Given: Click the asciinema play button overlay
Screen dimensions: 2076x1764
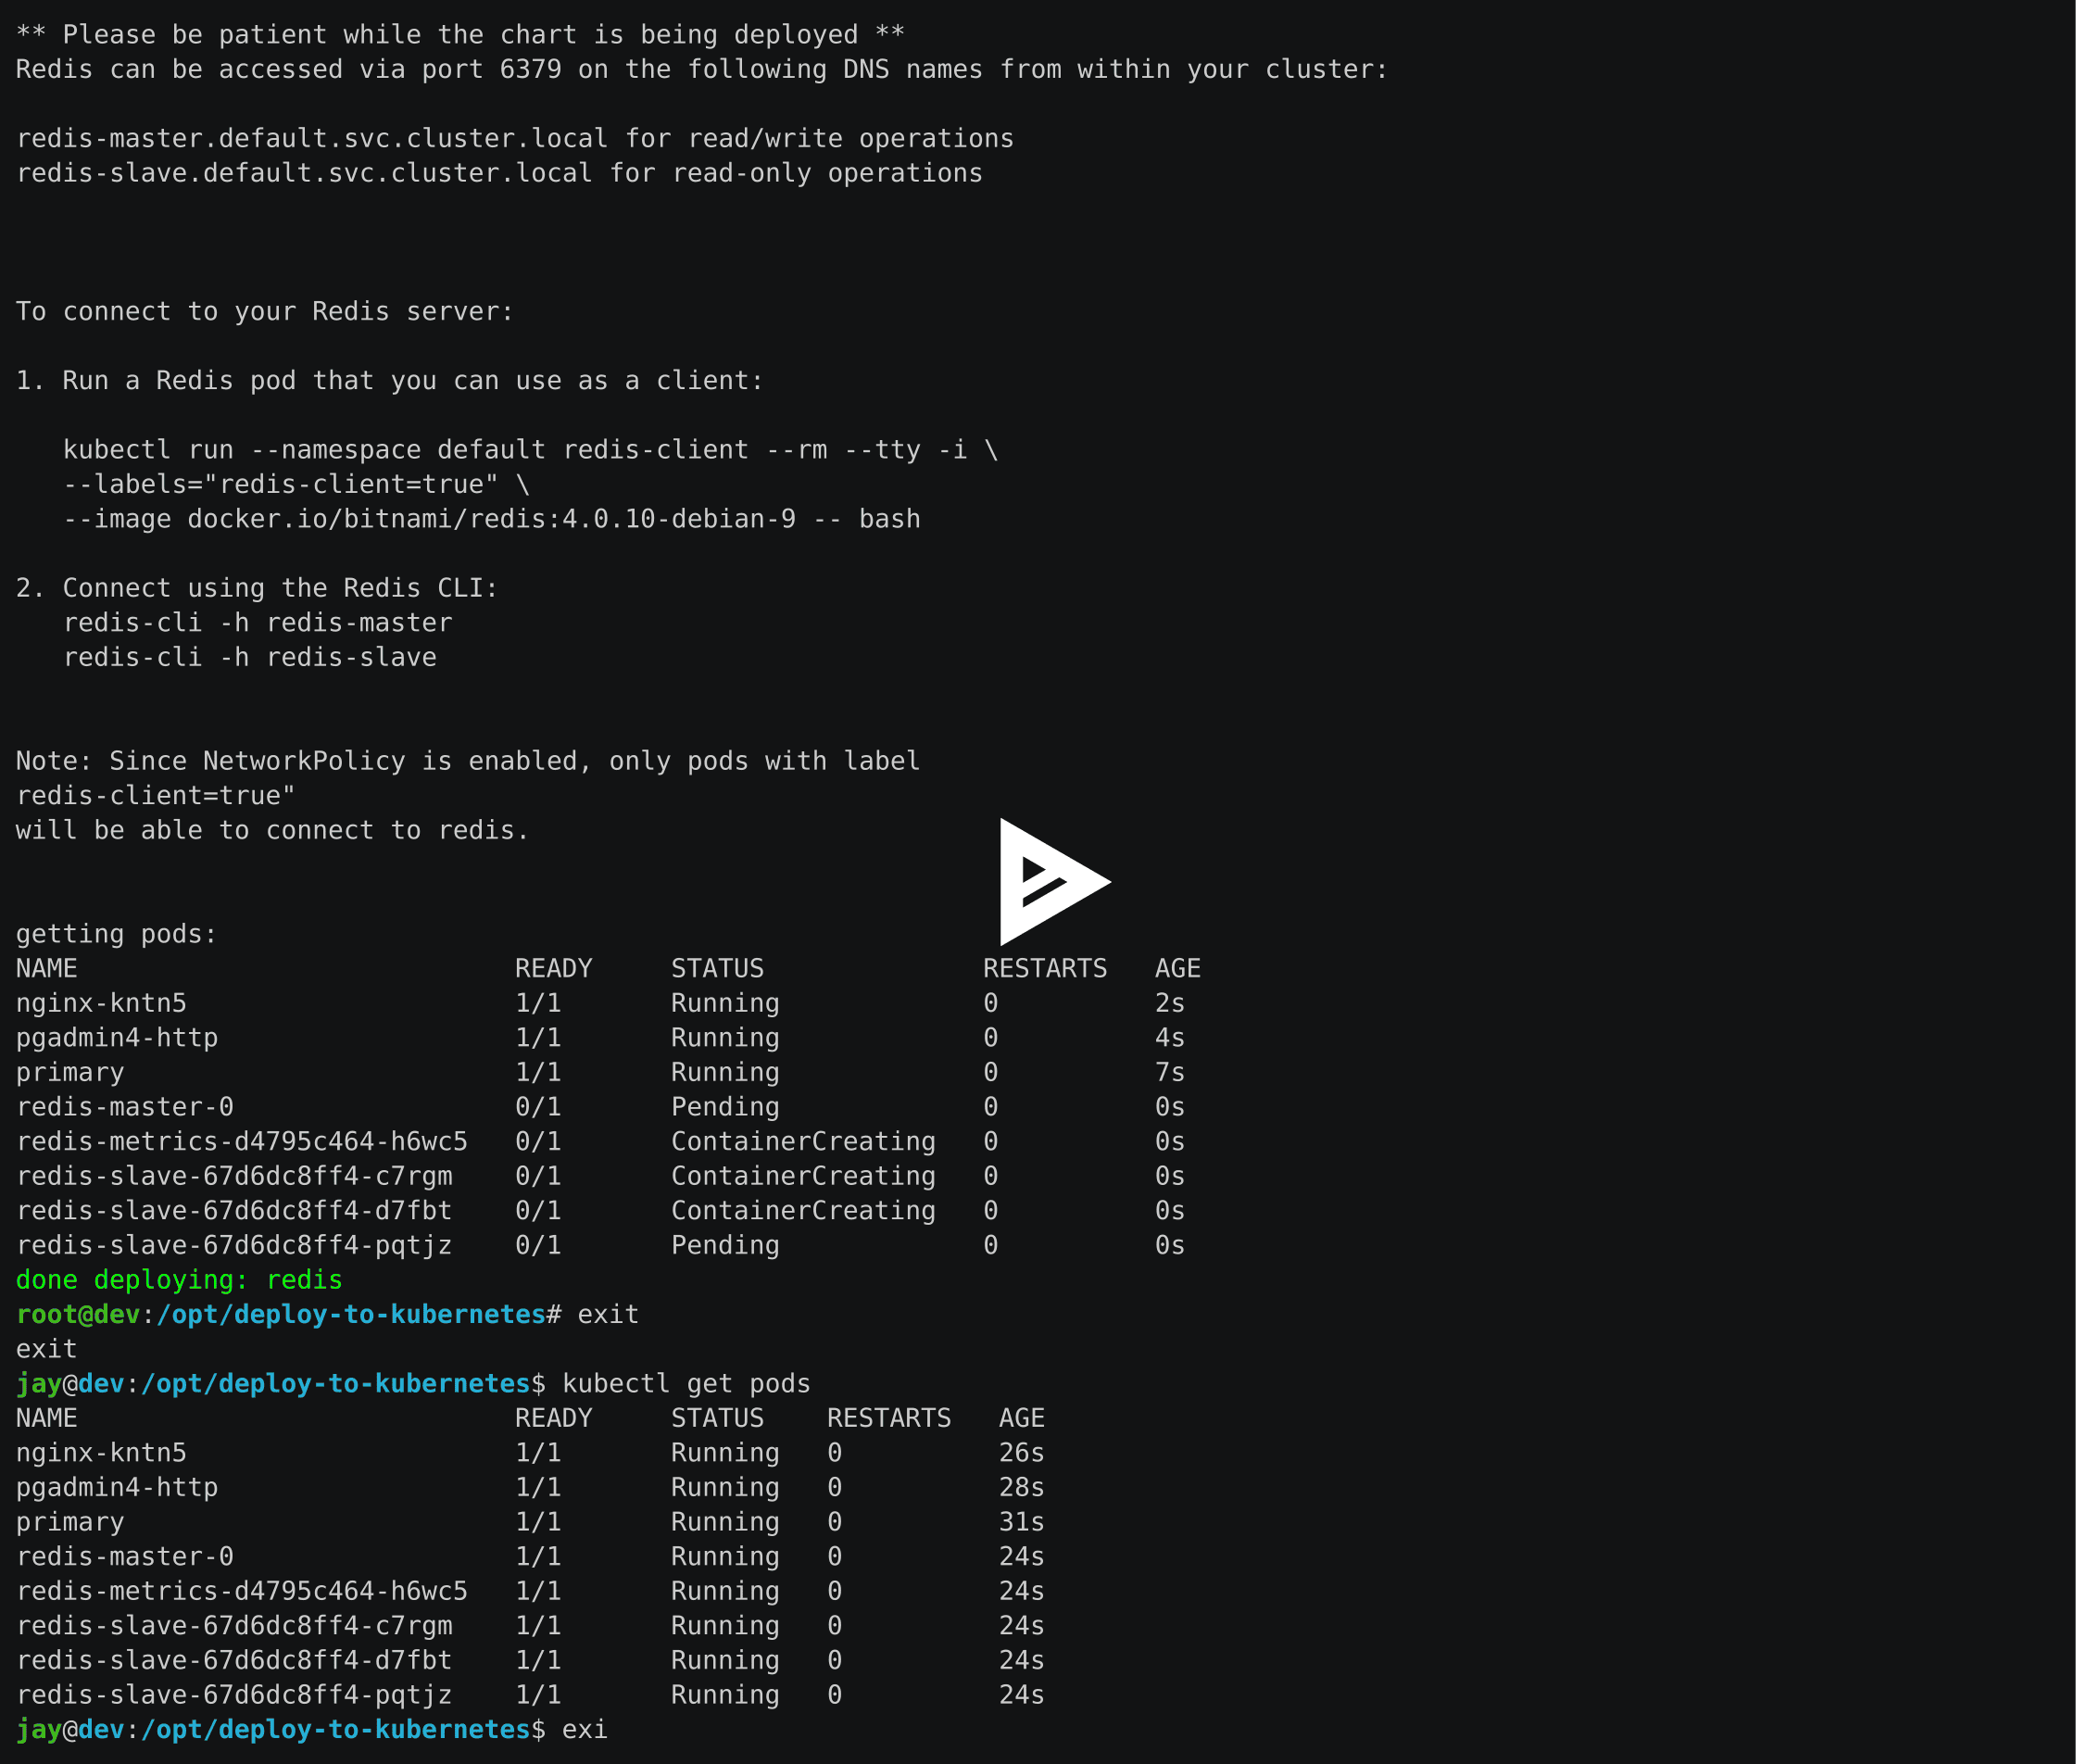Looking at the screenshot, I should click(1054, 881).
